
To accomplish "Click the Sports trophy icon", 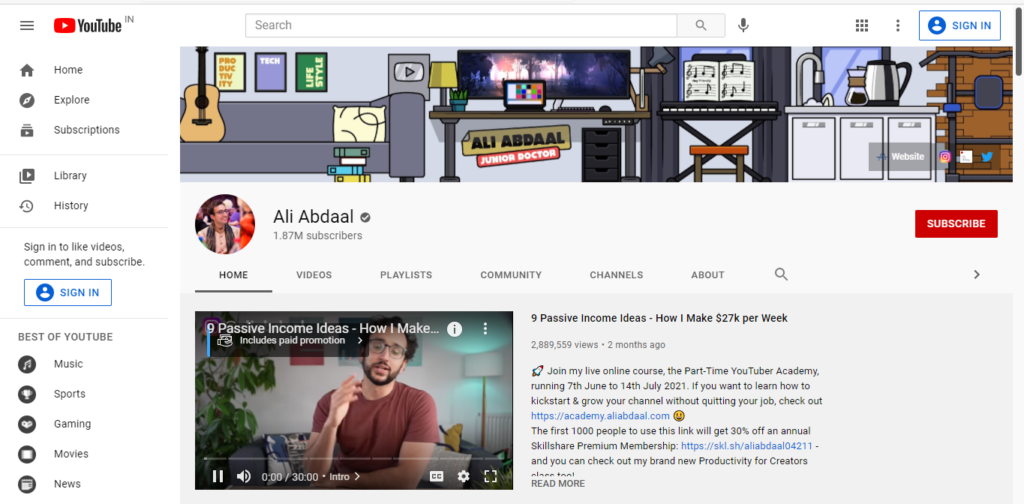I will (x=27, y=394).
